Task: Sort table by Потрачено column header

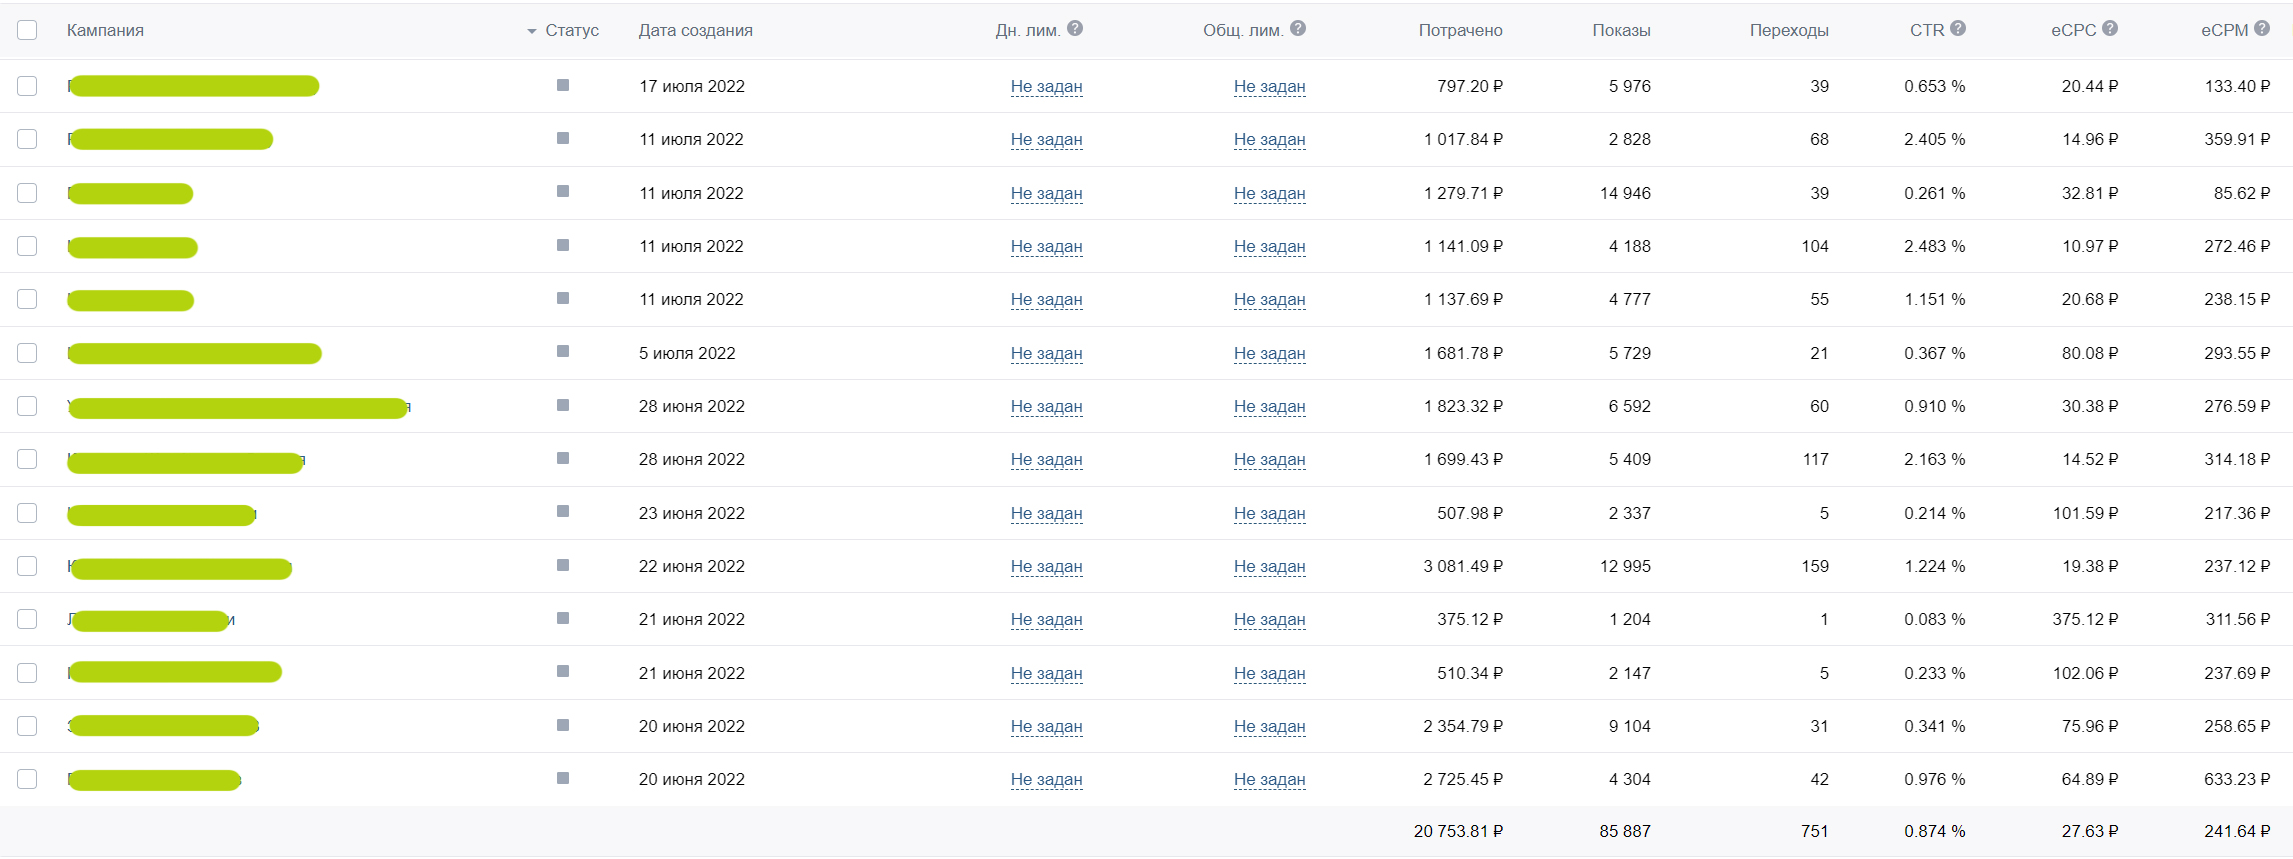Action: [x=1459, y=30]
